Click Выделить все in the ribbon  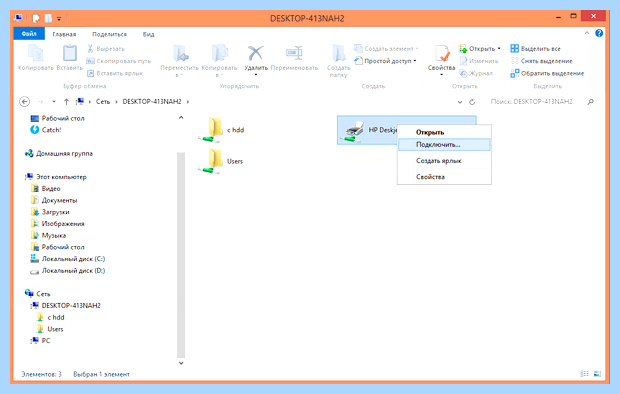click(x=535, y=49)
